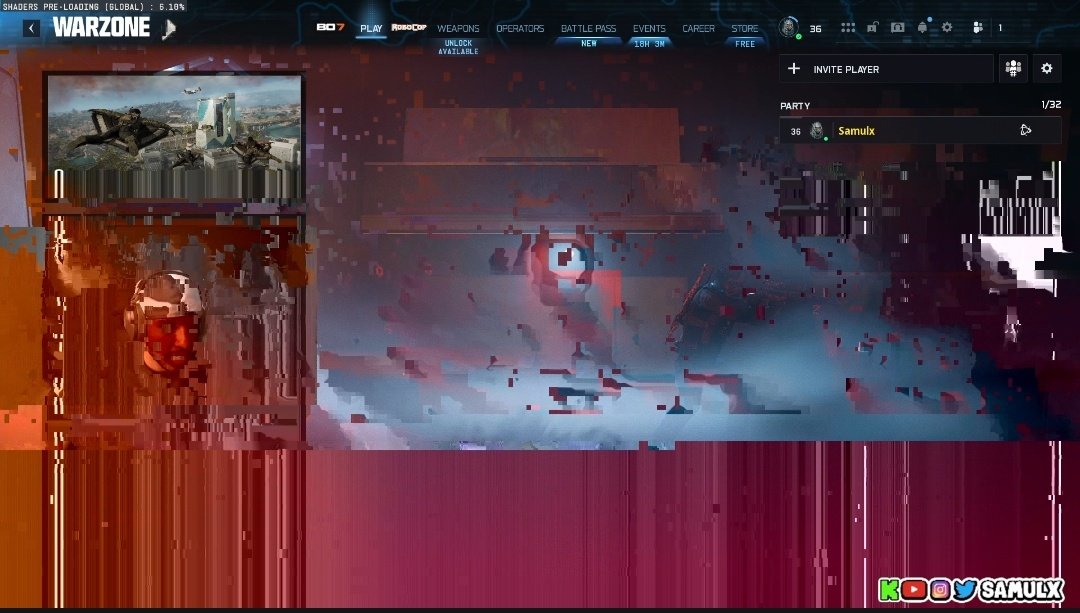Open the BATTLE PASS tab
This screenshot has width=1080, height=613.
[588, 28]
